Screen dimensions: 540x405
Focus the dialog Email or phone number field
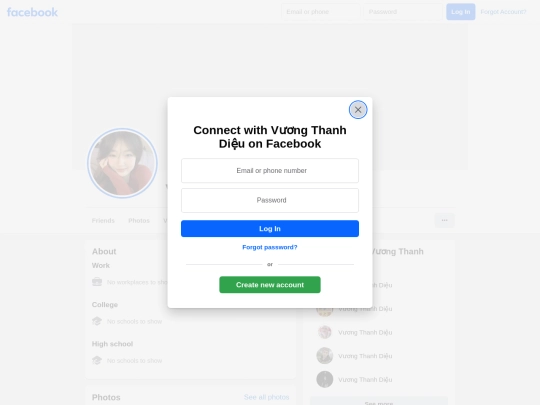(270, 170)
